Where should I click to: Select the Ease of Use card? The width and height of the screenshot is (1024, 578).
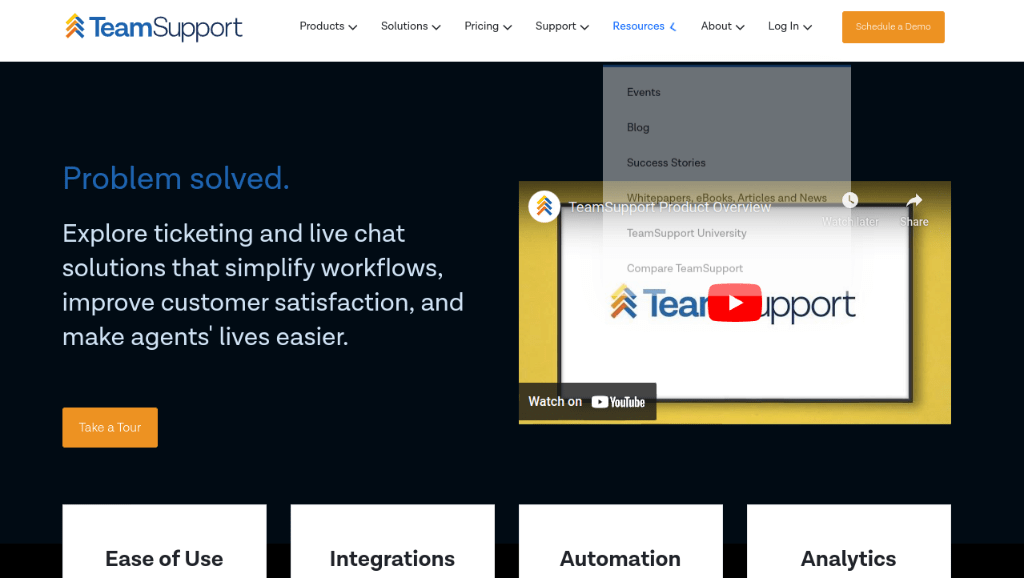click(164, 541)
